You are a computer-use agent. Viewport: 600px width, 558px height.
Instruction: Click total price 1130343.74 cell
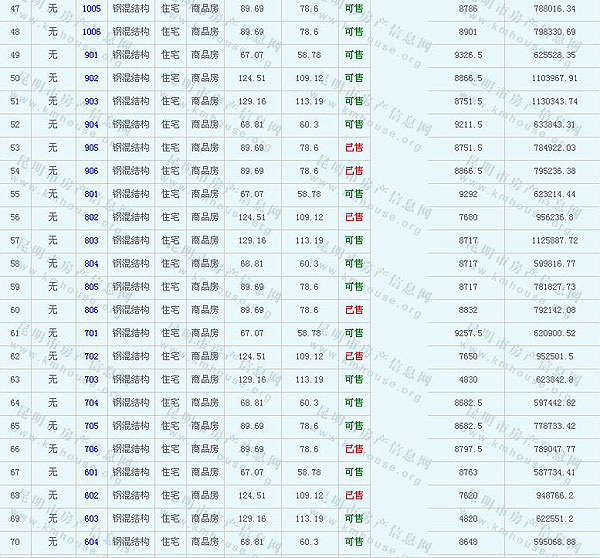pyautogui.click(x=554, y=101)
